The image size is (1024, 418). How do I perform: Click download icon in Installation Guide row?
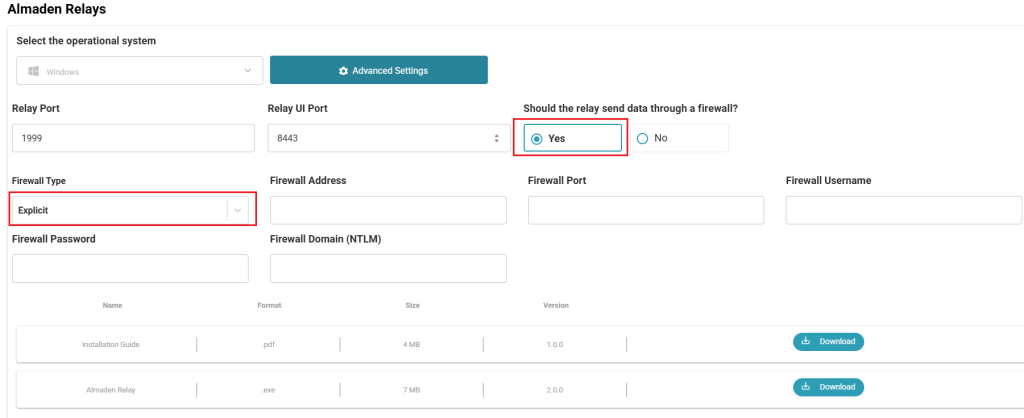pyautogui.click(x=806, y=341)
